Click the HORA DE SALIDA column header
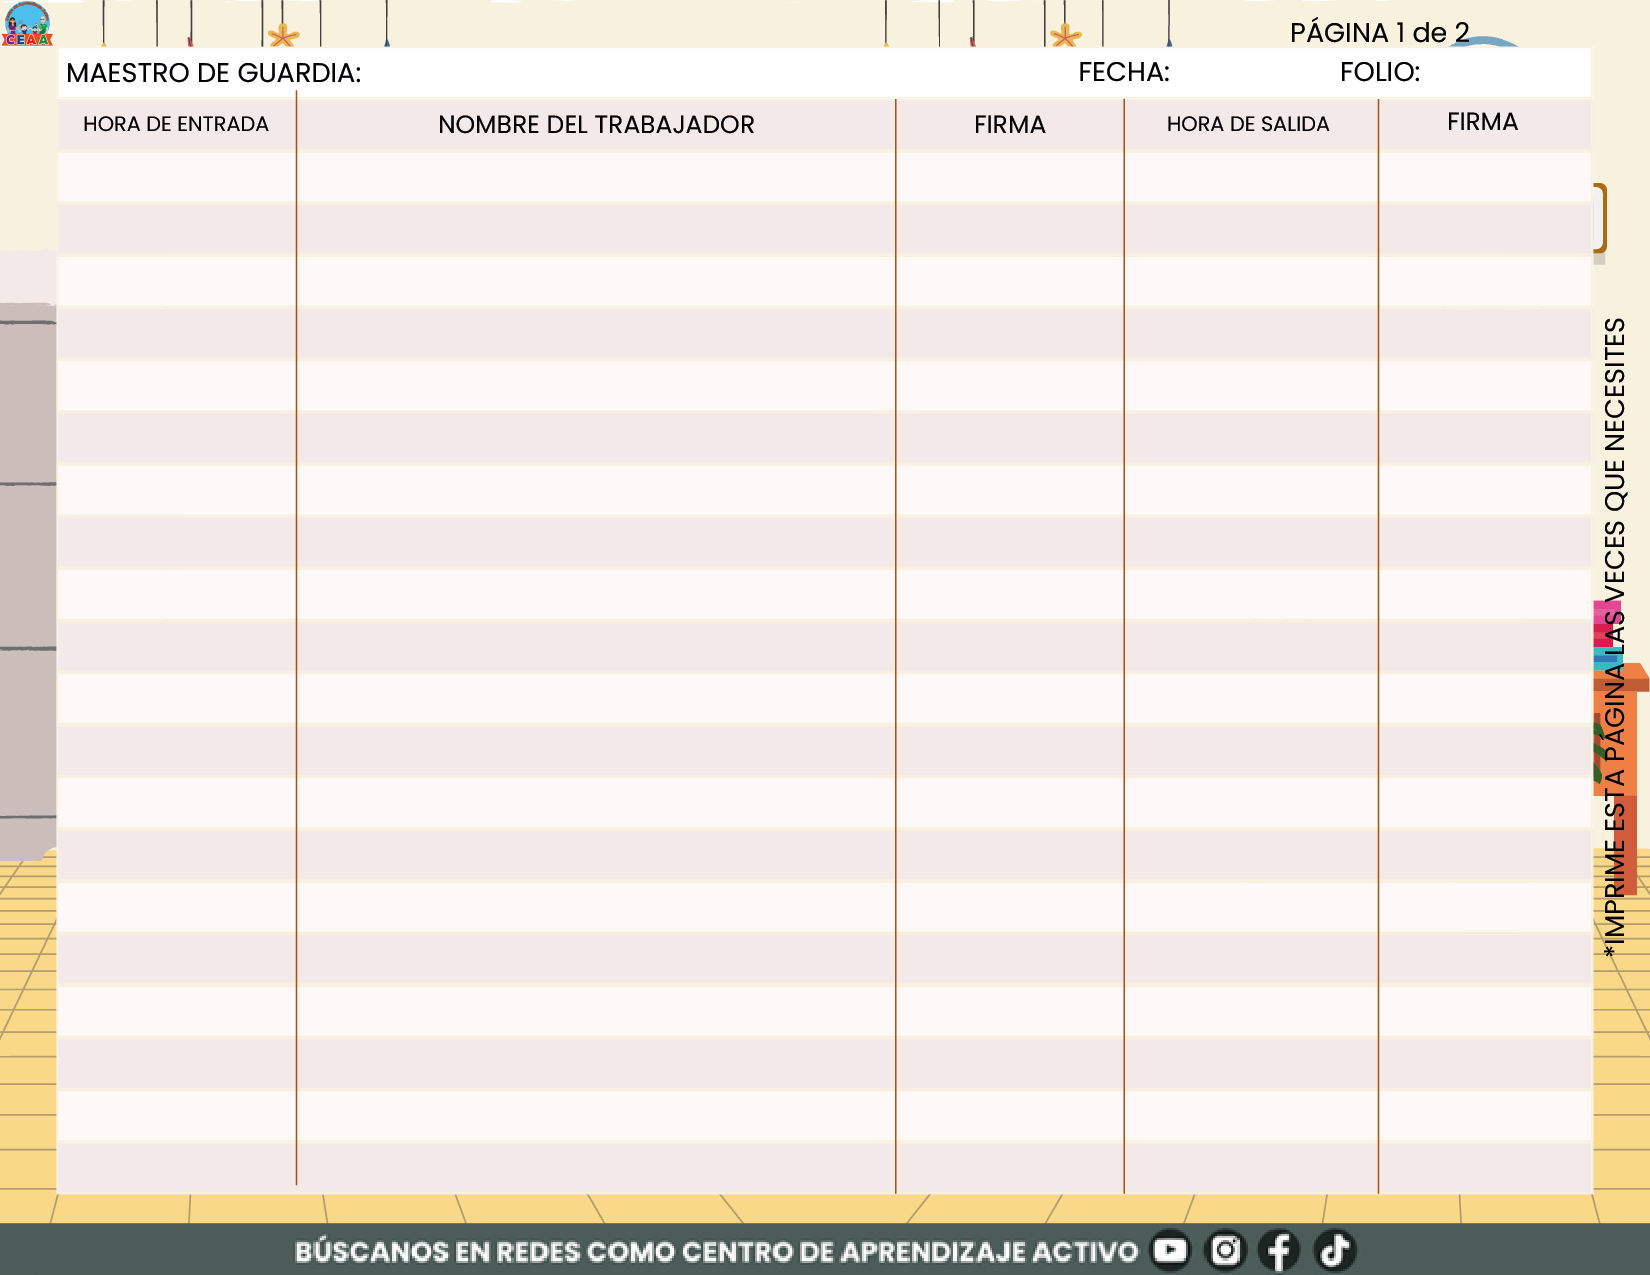This screenshot has height=1275, width=1650. [1248, 124]
